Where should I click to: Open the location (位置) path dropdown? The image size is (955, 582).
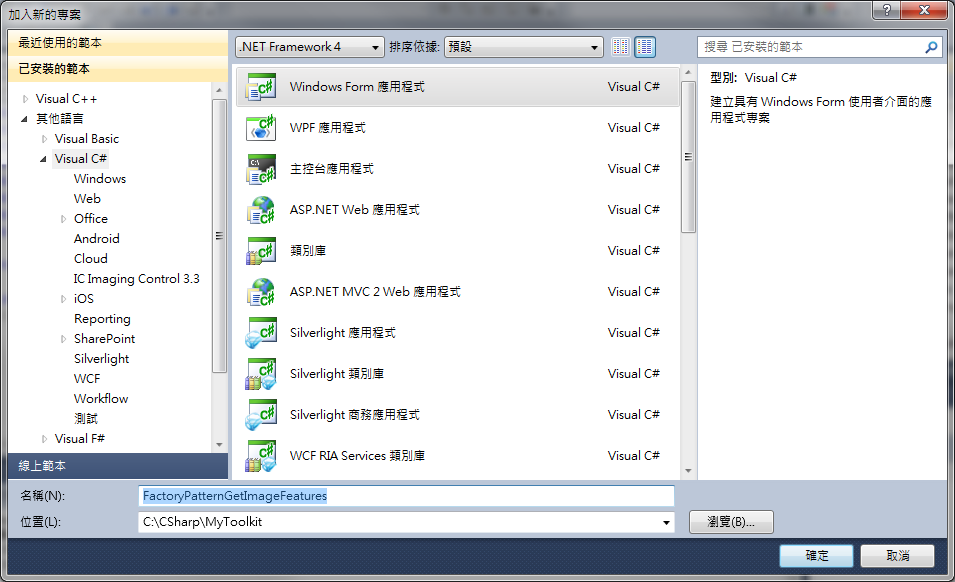pyautogui.click(x=666, y=522)
